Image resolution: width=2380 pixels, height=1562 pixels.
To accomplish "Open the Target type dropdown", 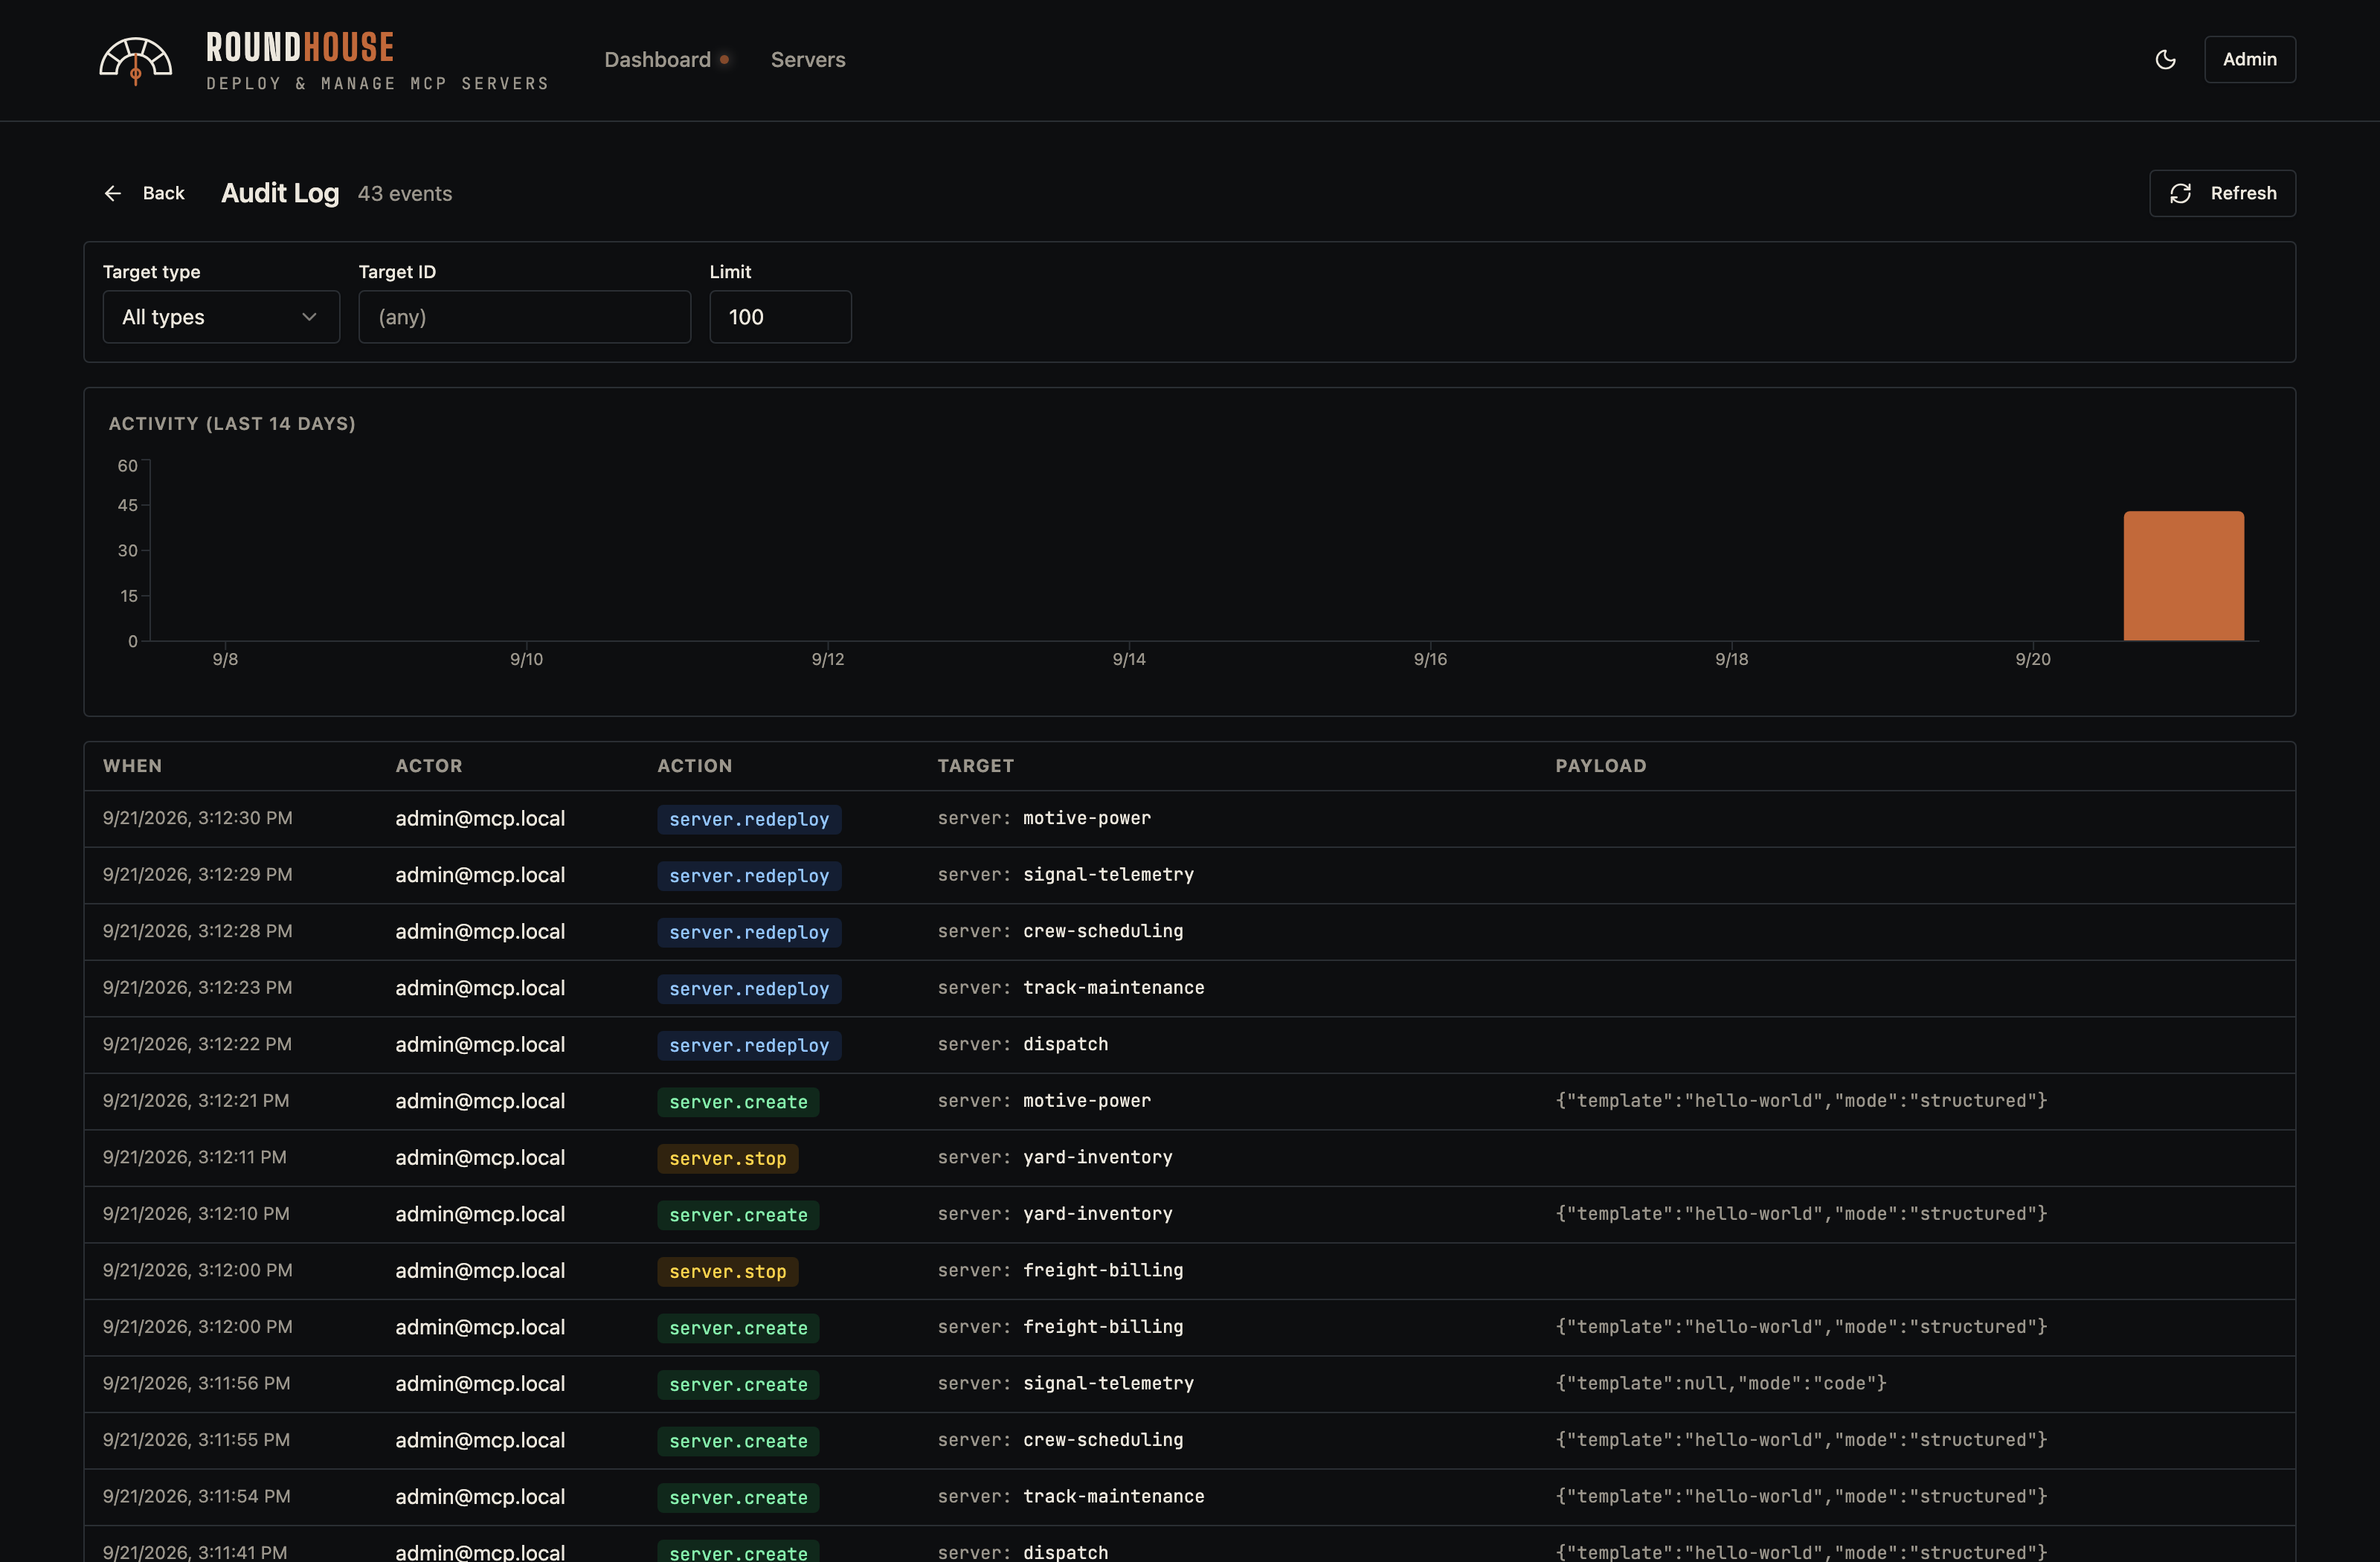I will (x=221, y=317).
